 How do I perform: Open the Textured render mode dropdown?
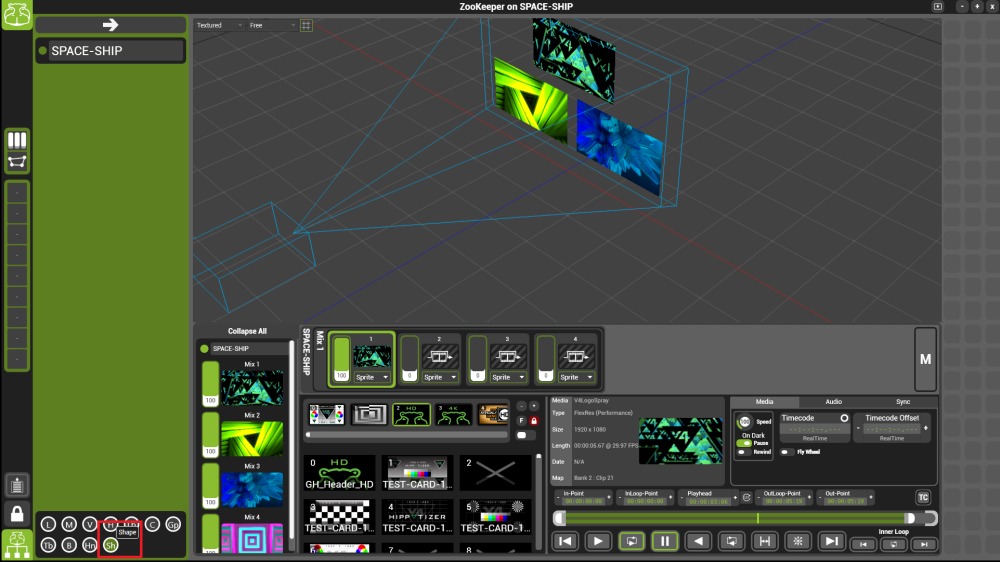pos(219,26)
